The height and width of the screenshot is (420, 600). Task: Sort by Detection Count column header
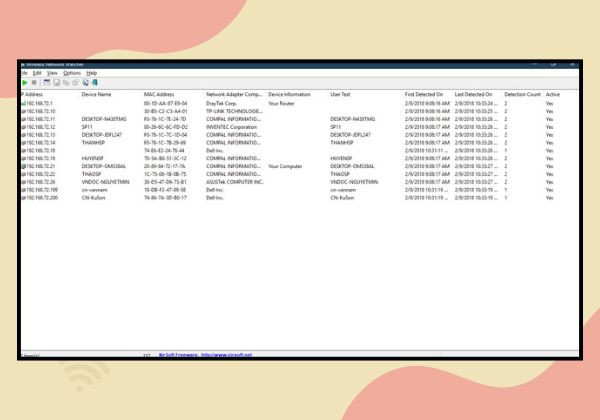(x=522, y=94)
